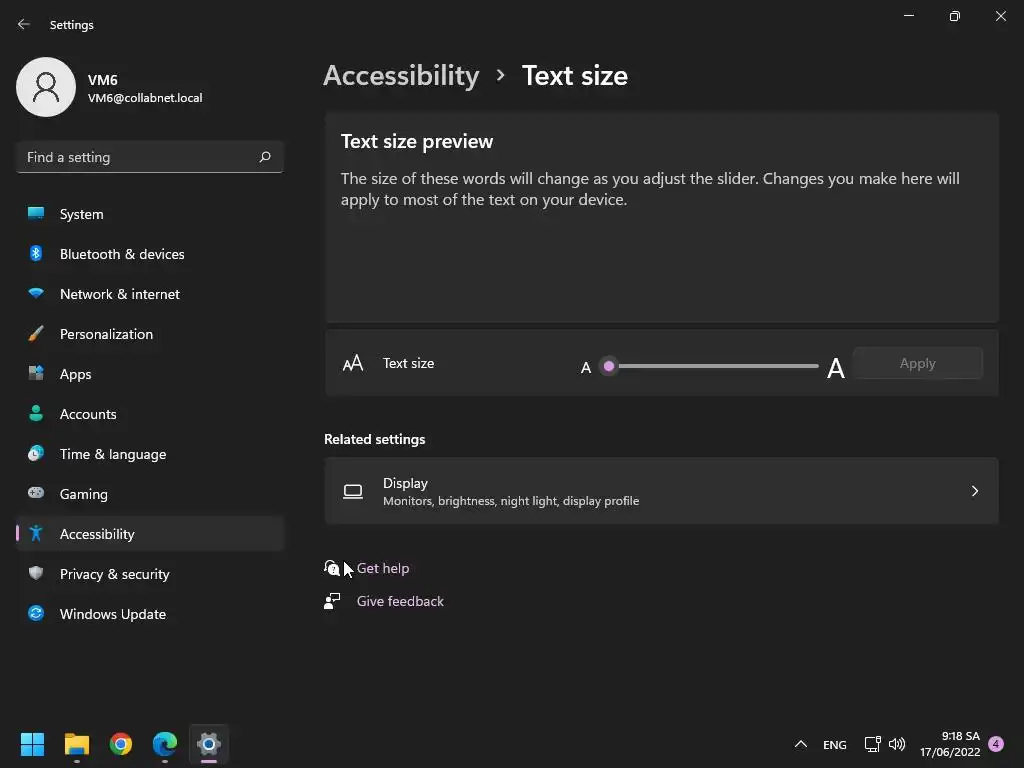1024x768 pixels.
Task: Show hidden tray icons chevron
Action: (x=800, y=744)
